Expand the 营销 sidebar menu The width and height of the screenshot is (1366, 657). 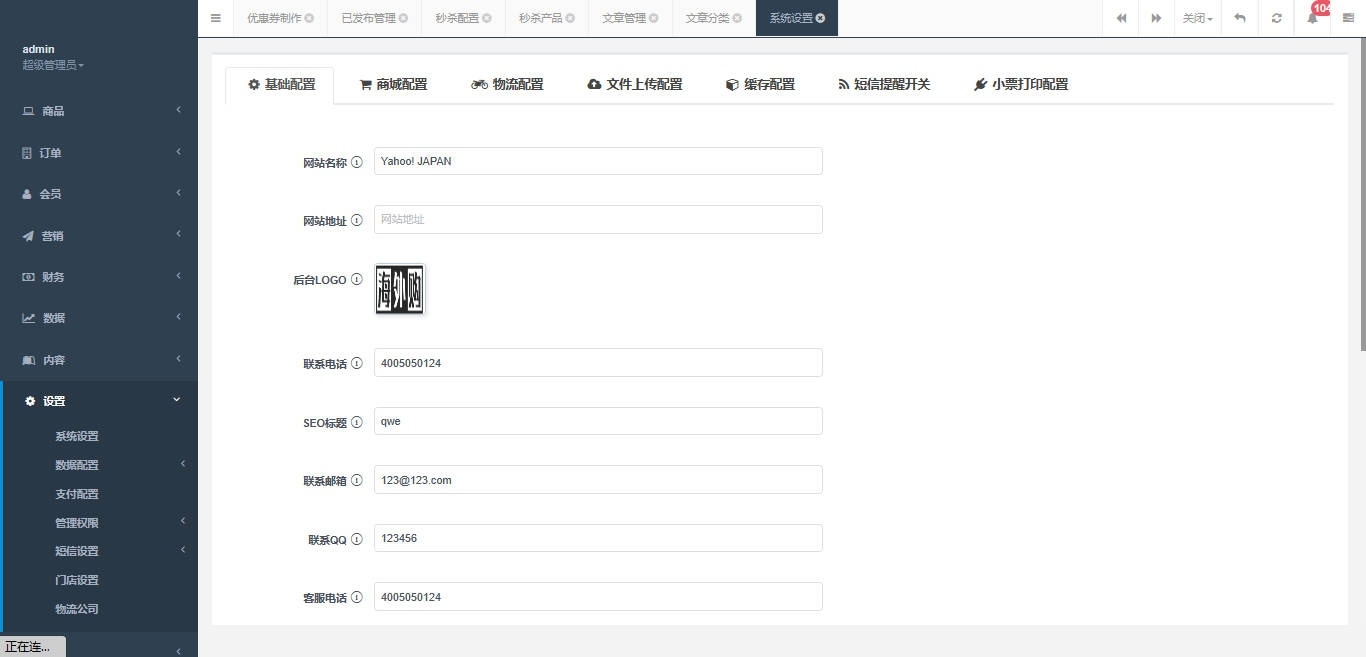coord(99,236)
